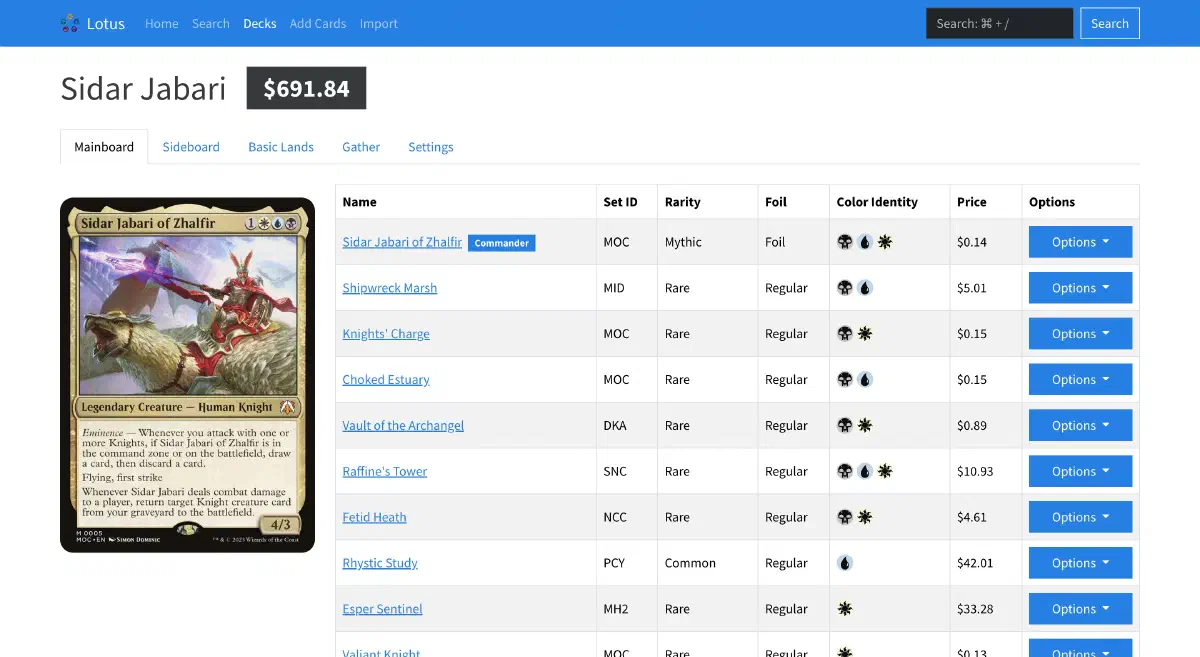This screenshot has width=1200, height=657.
Task: Click black mana icon in Choked Estuary row
Action: (x=845, y=380)
